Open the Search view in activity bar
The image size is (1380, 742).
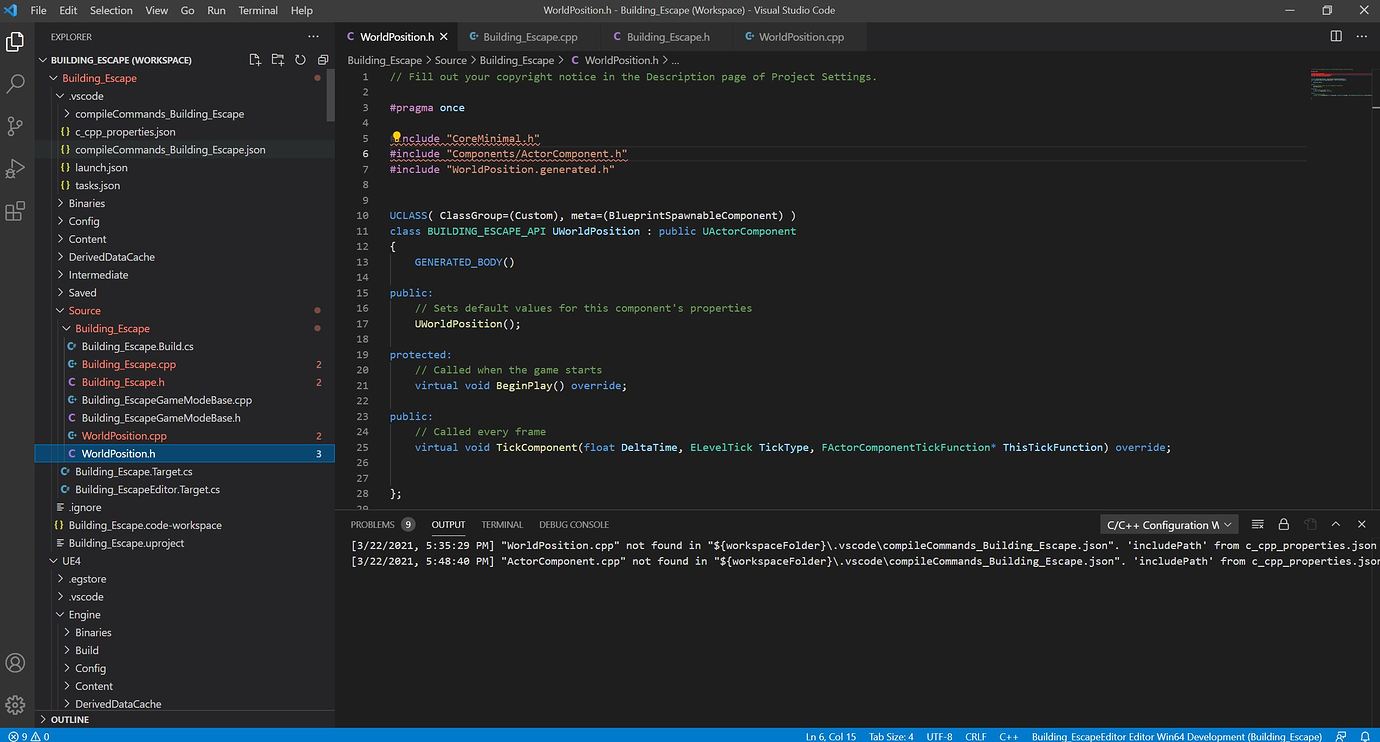(16, 84)
